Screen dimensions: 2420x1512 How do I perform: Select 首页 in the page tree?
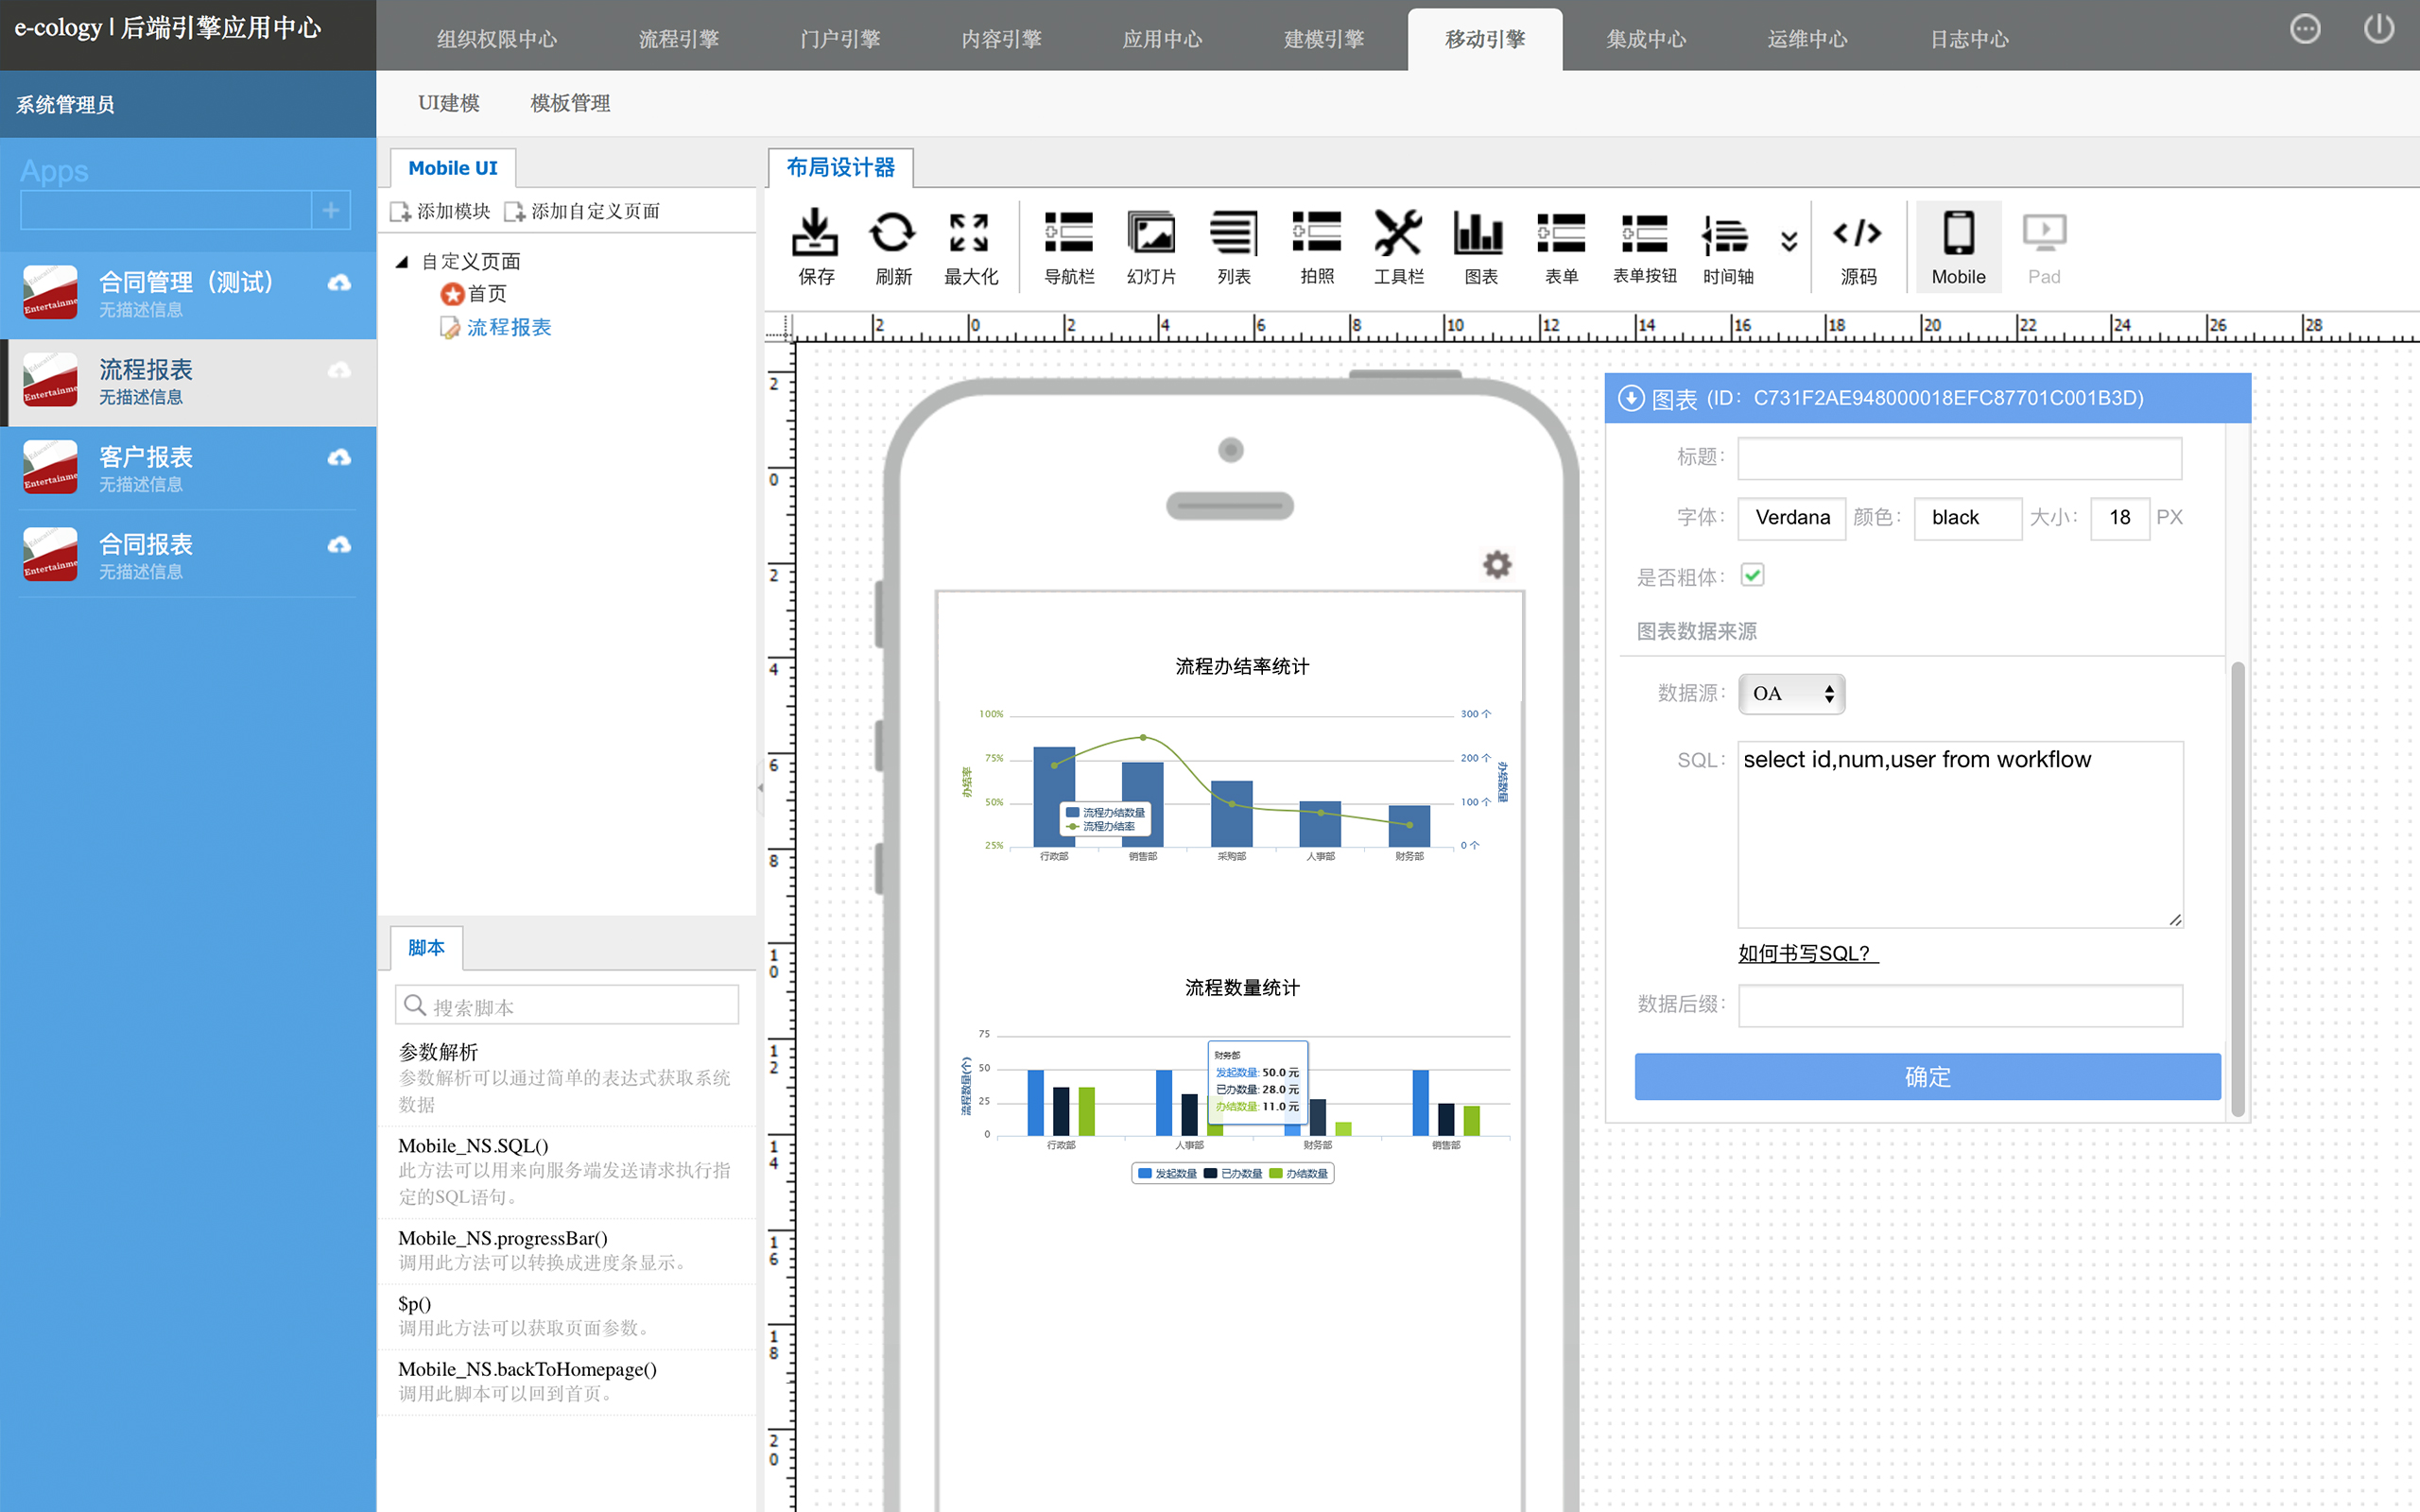(487, 294)
